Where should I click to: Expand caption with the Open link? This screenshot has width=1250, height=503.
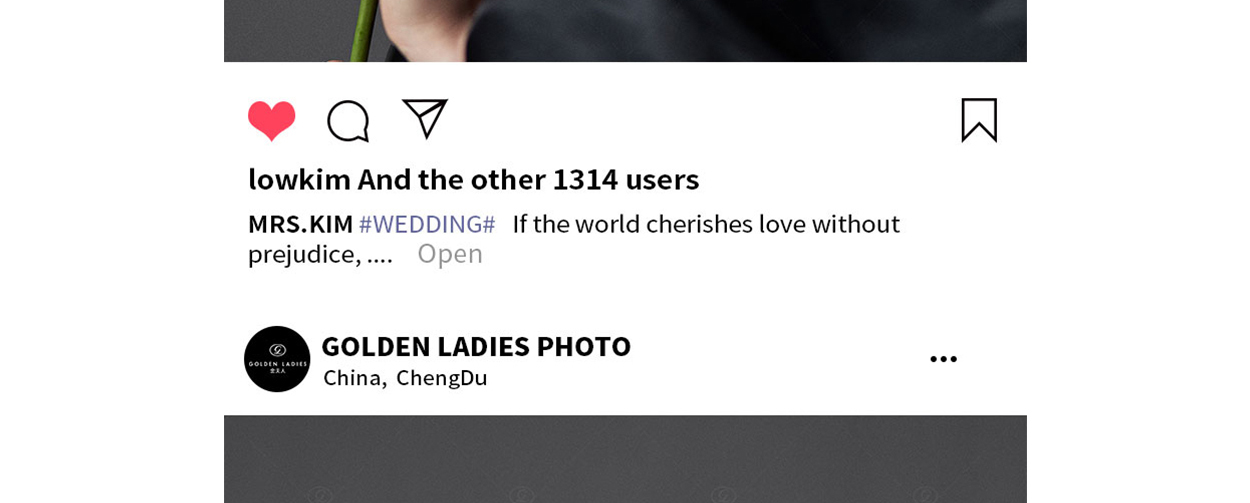(x=450, y=254)
